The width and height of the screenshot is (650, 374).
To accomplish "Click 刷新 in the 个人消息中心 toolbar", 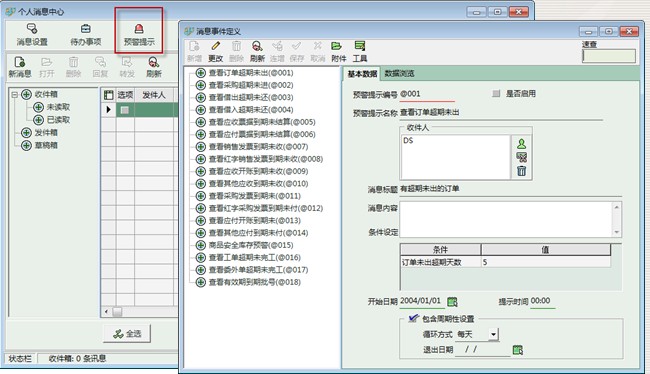I will (153, 67).
